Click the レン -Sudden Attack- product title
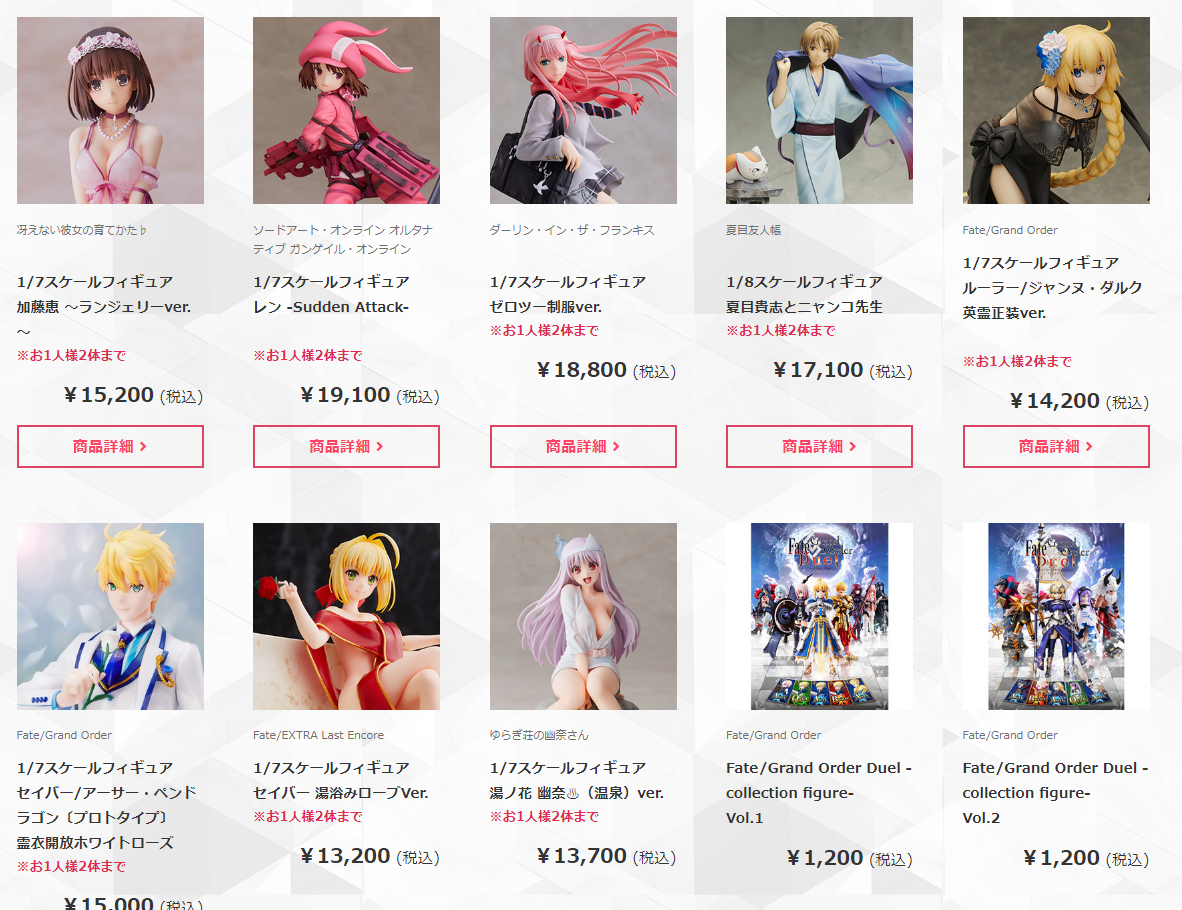 (x=332, y=294)
